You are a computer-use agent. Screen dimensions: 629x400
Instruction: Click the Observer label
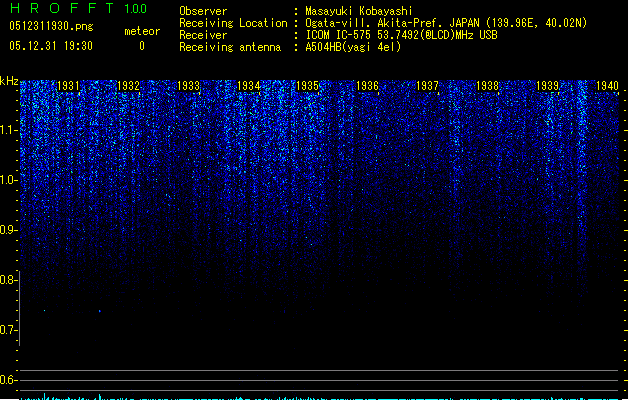(203, 11)
